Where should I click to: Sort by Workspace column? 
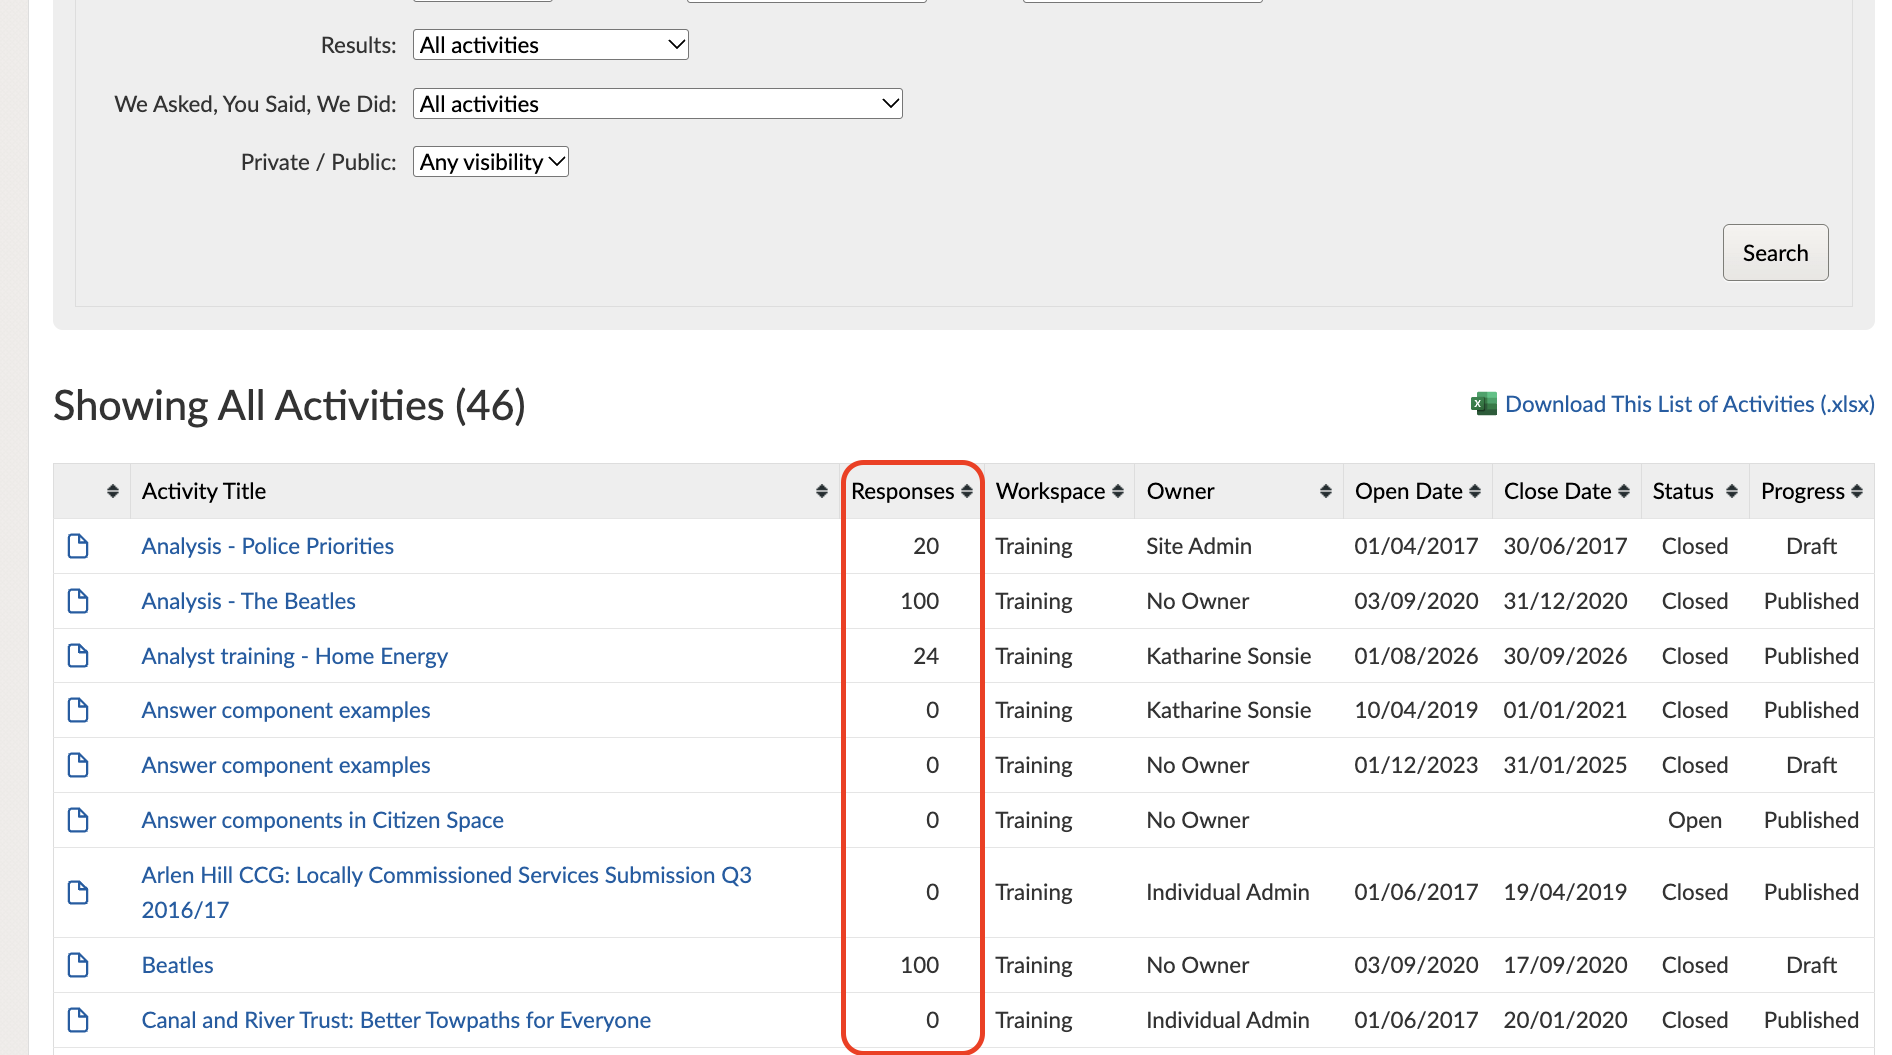tap(1118, 491)
